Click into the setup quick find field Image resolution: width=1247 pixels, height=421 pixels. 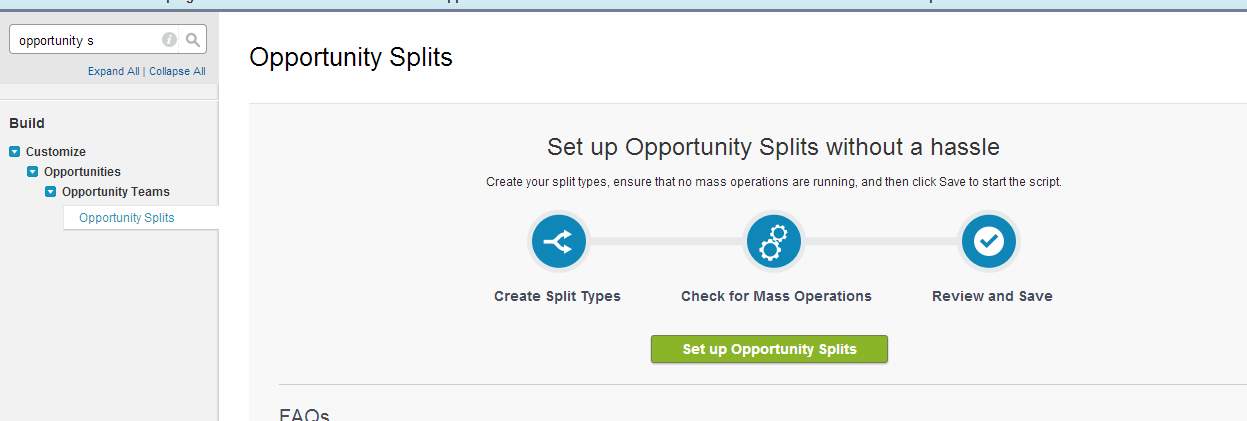click(88, 40)
